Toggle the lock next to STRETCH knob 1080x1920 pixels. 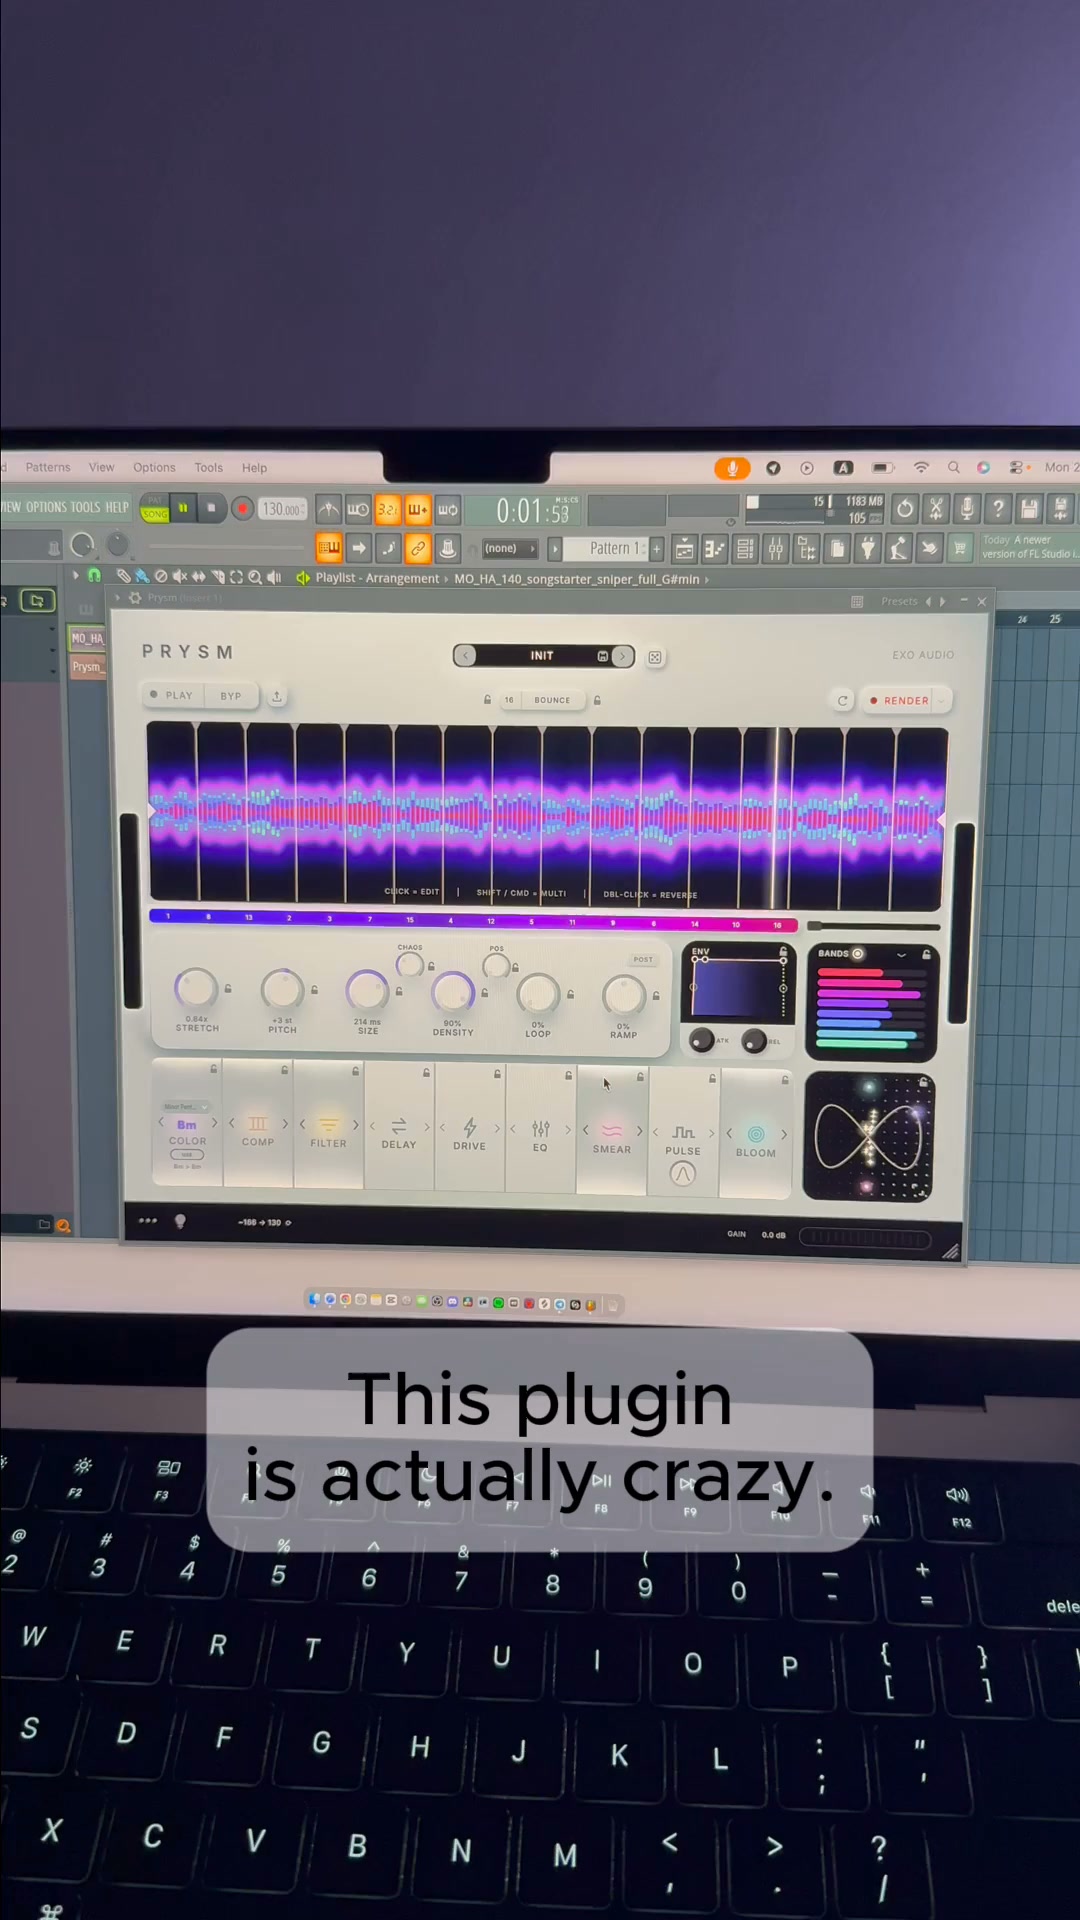(x=228, y=989)
